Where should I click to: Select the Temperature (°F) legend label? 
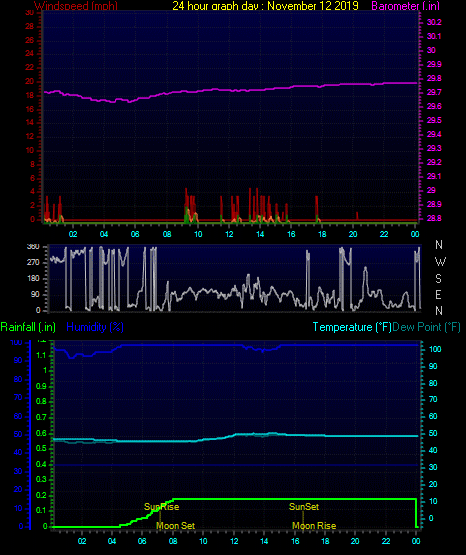tap(352, 327)
